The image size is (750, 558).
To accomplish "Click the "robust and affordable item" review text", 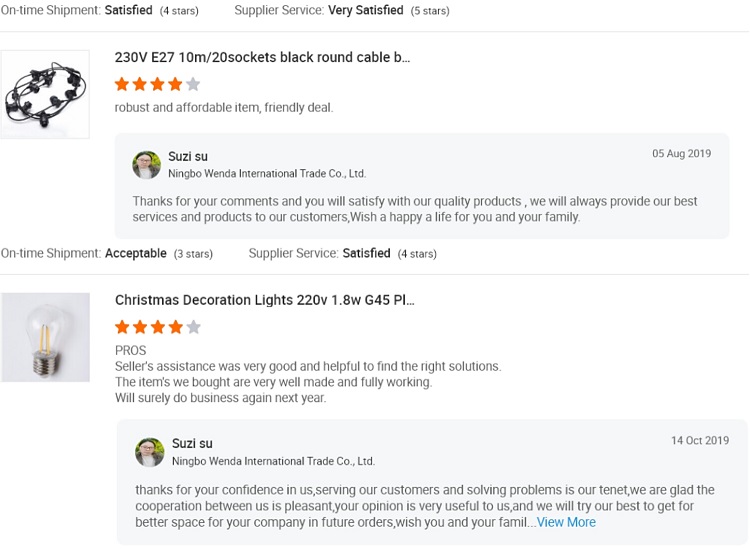I will click(x=224, y=107).
